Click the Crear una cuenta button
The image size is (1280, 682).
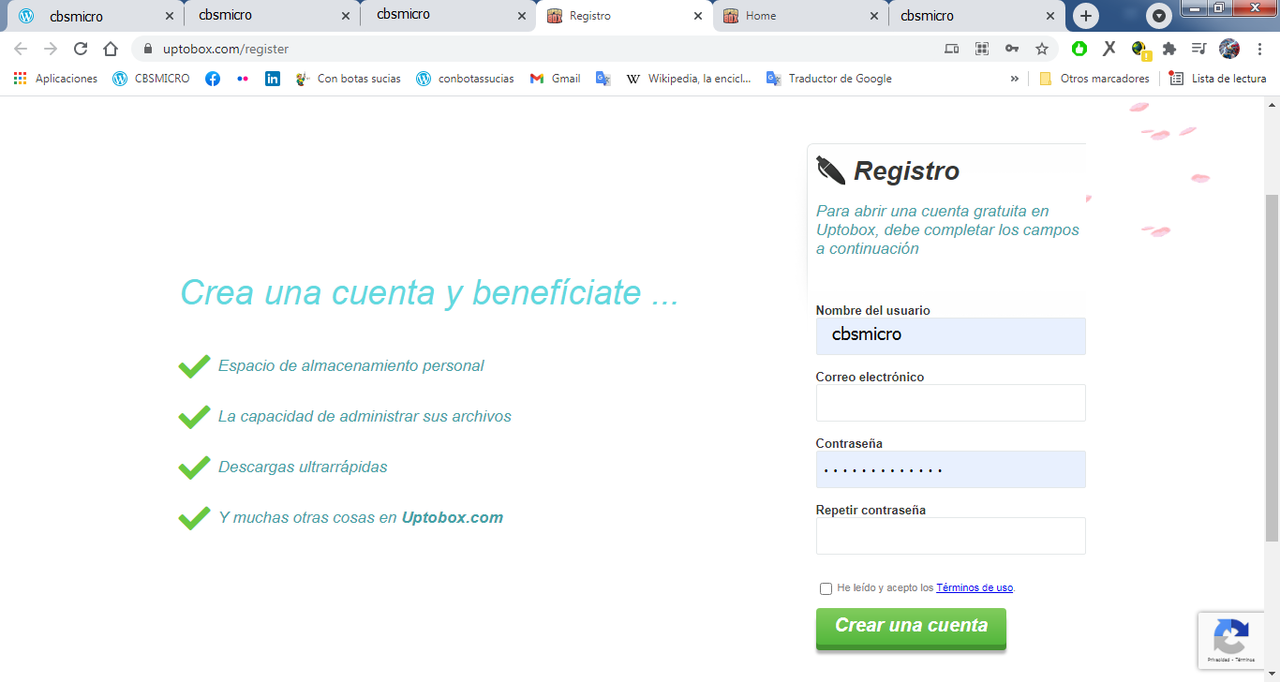(x=911, y=628)
